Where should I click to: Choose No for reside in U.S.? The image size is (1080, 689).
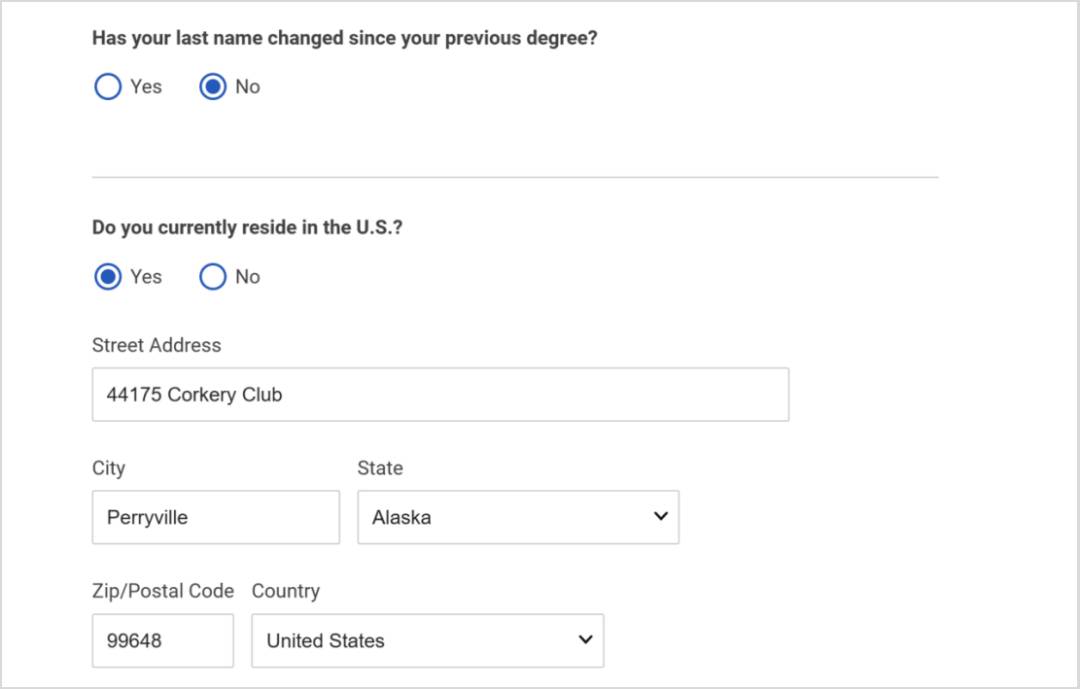[x=213, y=277]
